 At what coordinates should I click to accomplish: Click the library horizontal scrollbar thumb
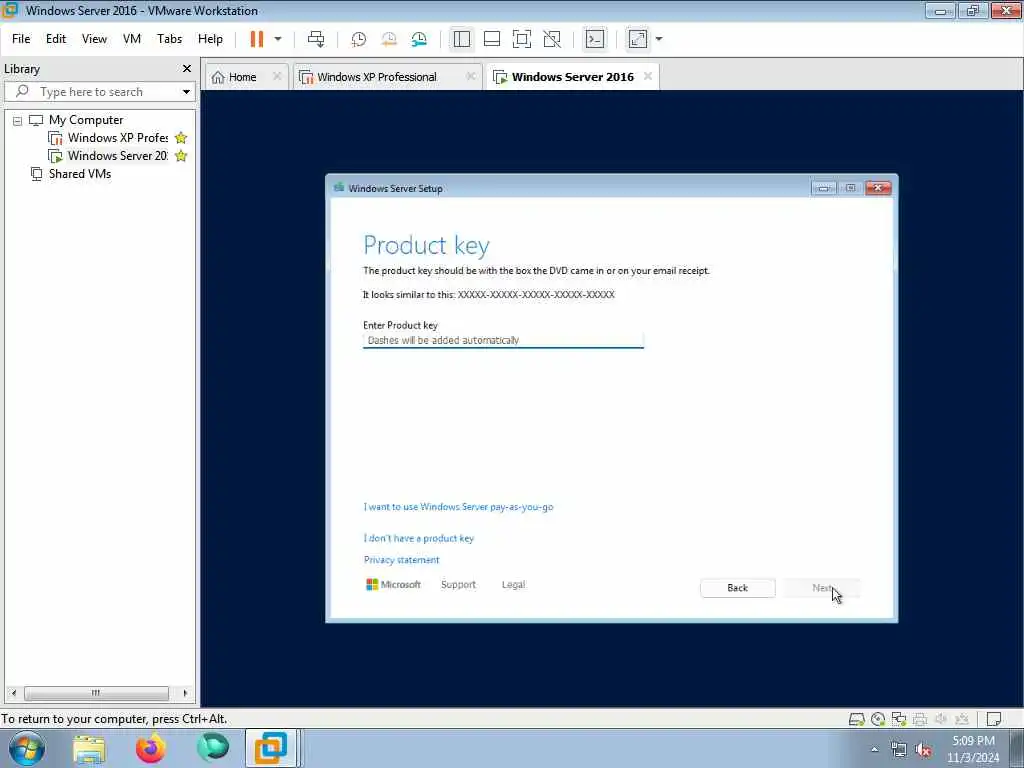click(96, 693)
